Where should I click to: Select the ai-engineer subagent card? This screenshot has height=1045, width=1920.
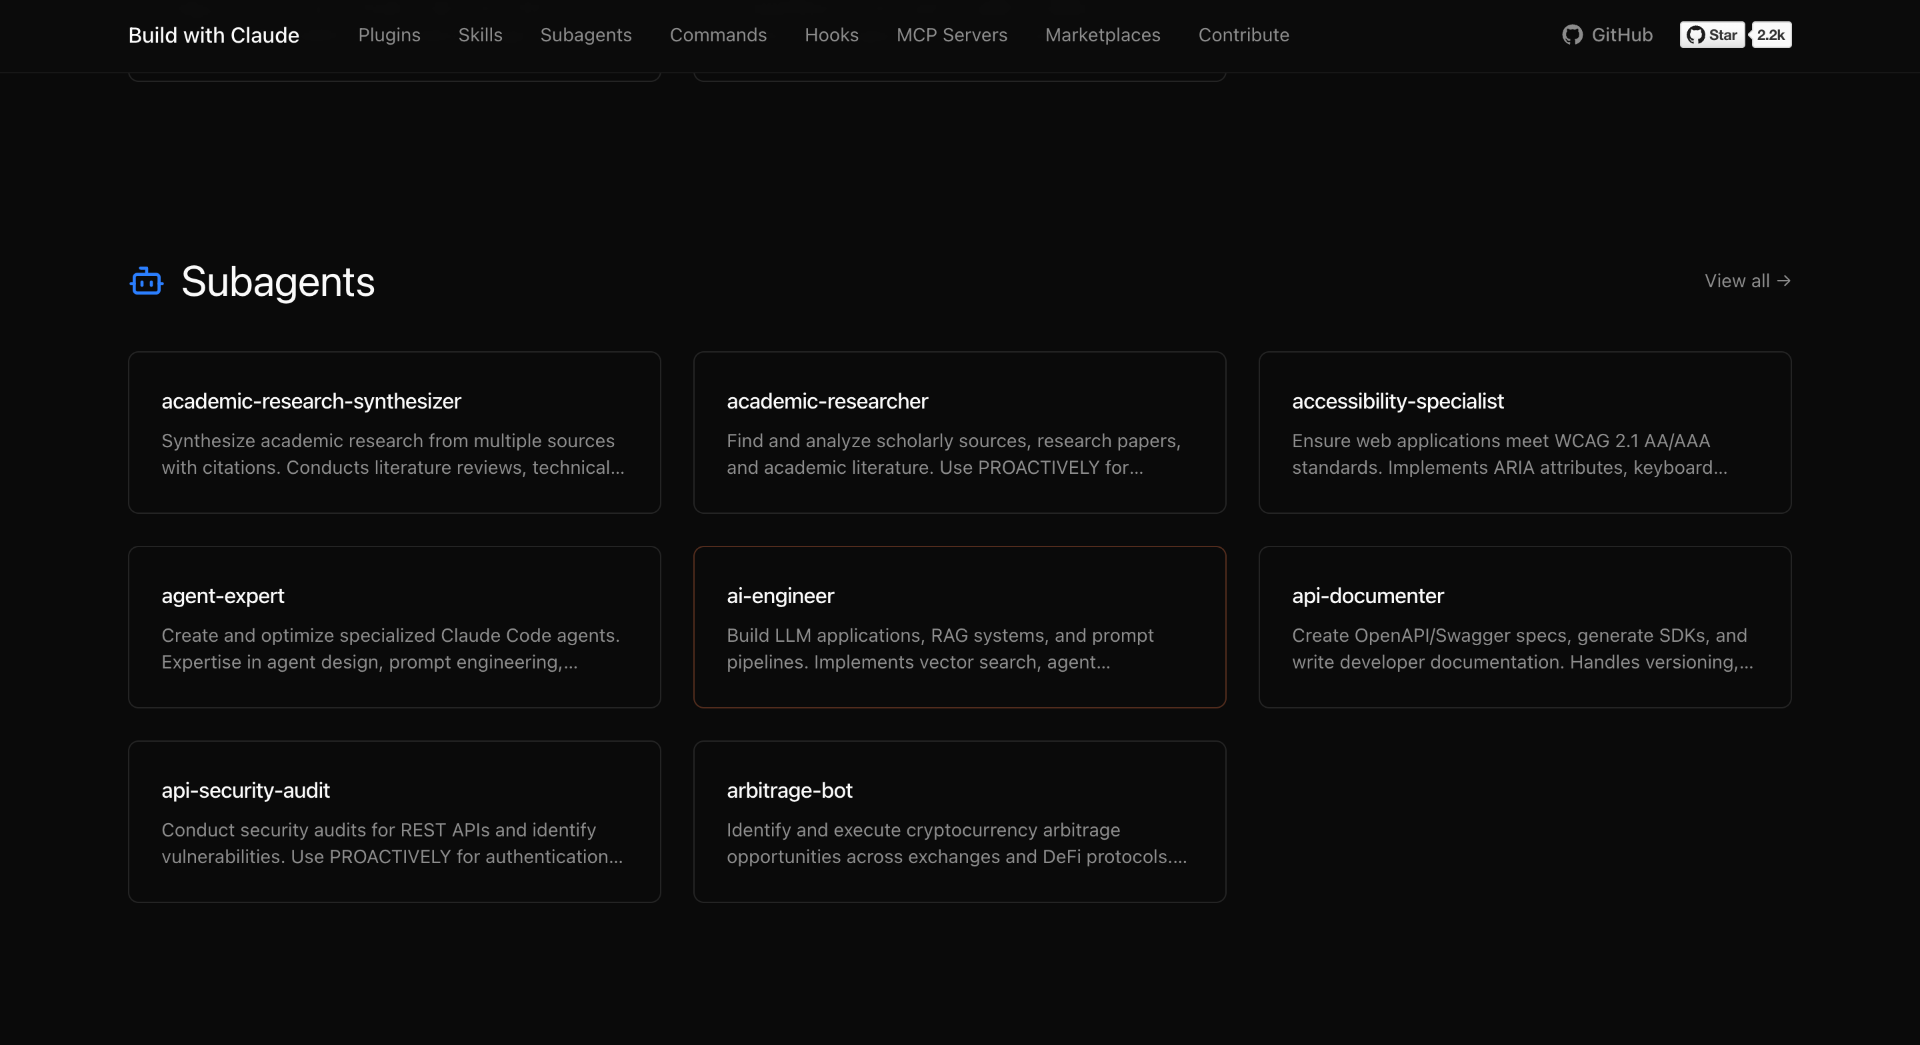point(959,627)
